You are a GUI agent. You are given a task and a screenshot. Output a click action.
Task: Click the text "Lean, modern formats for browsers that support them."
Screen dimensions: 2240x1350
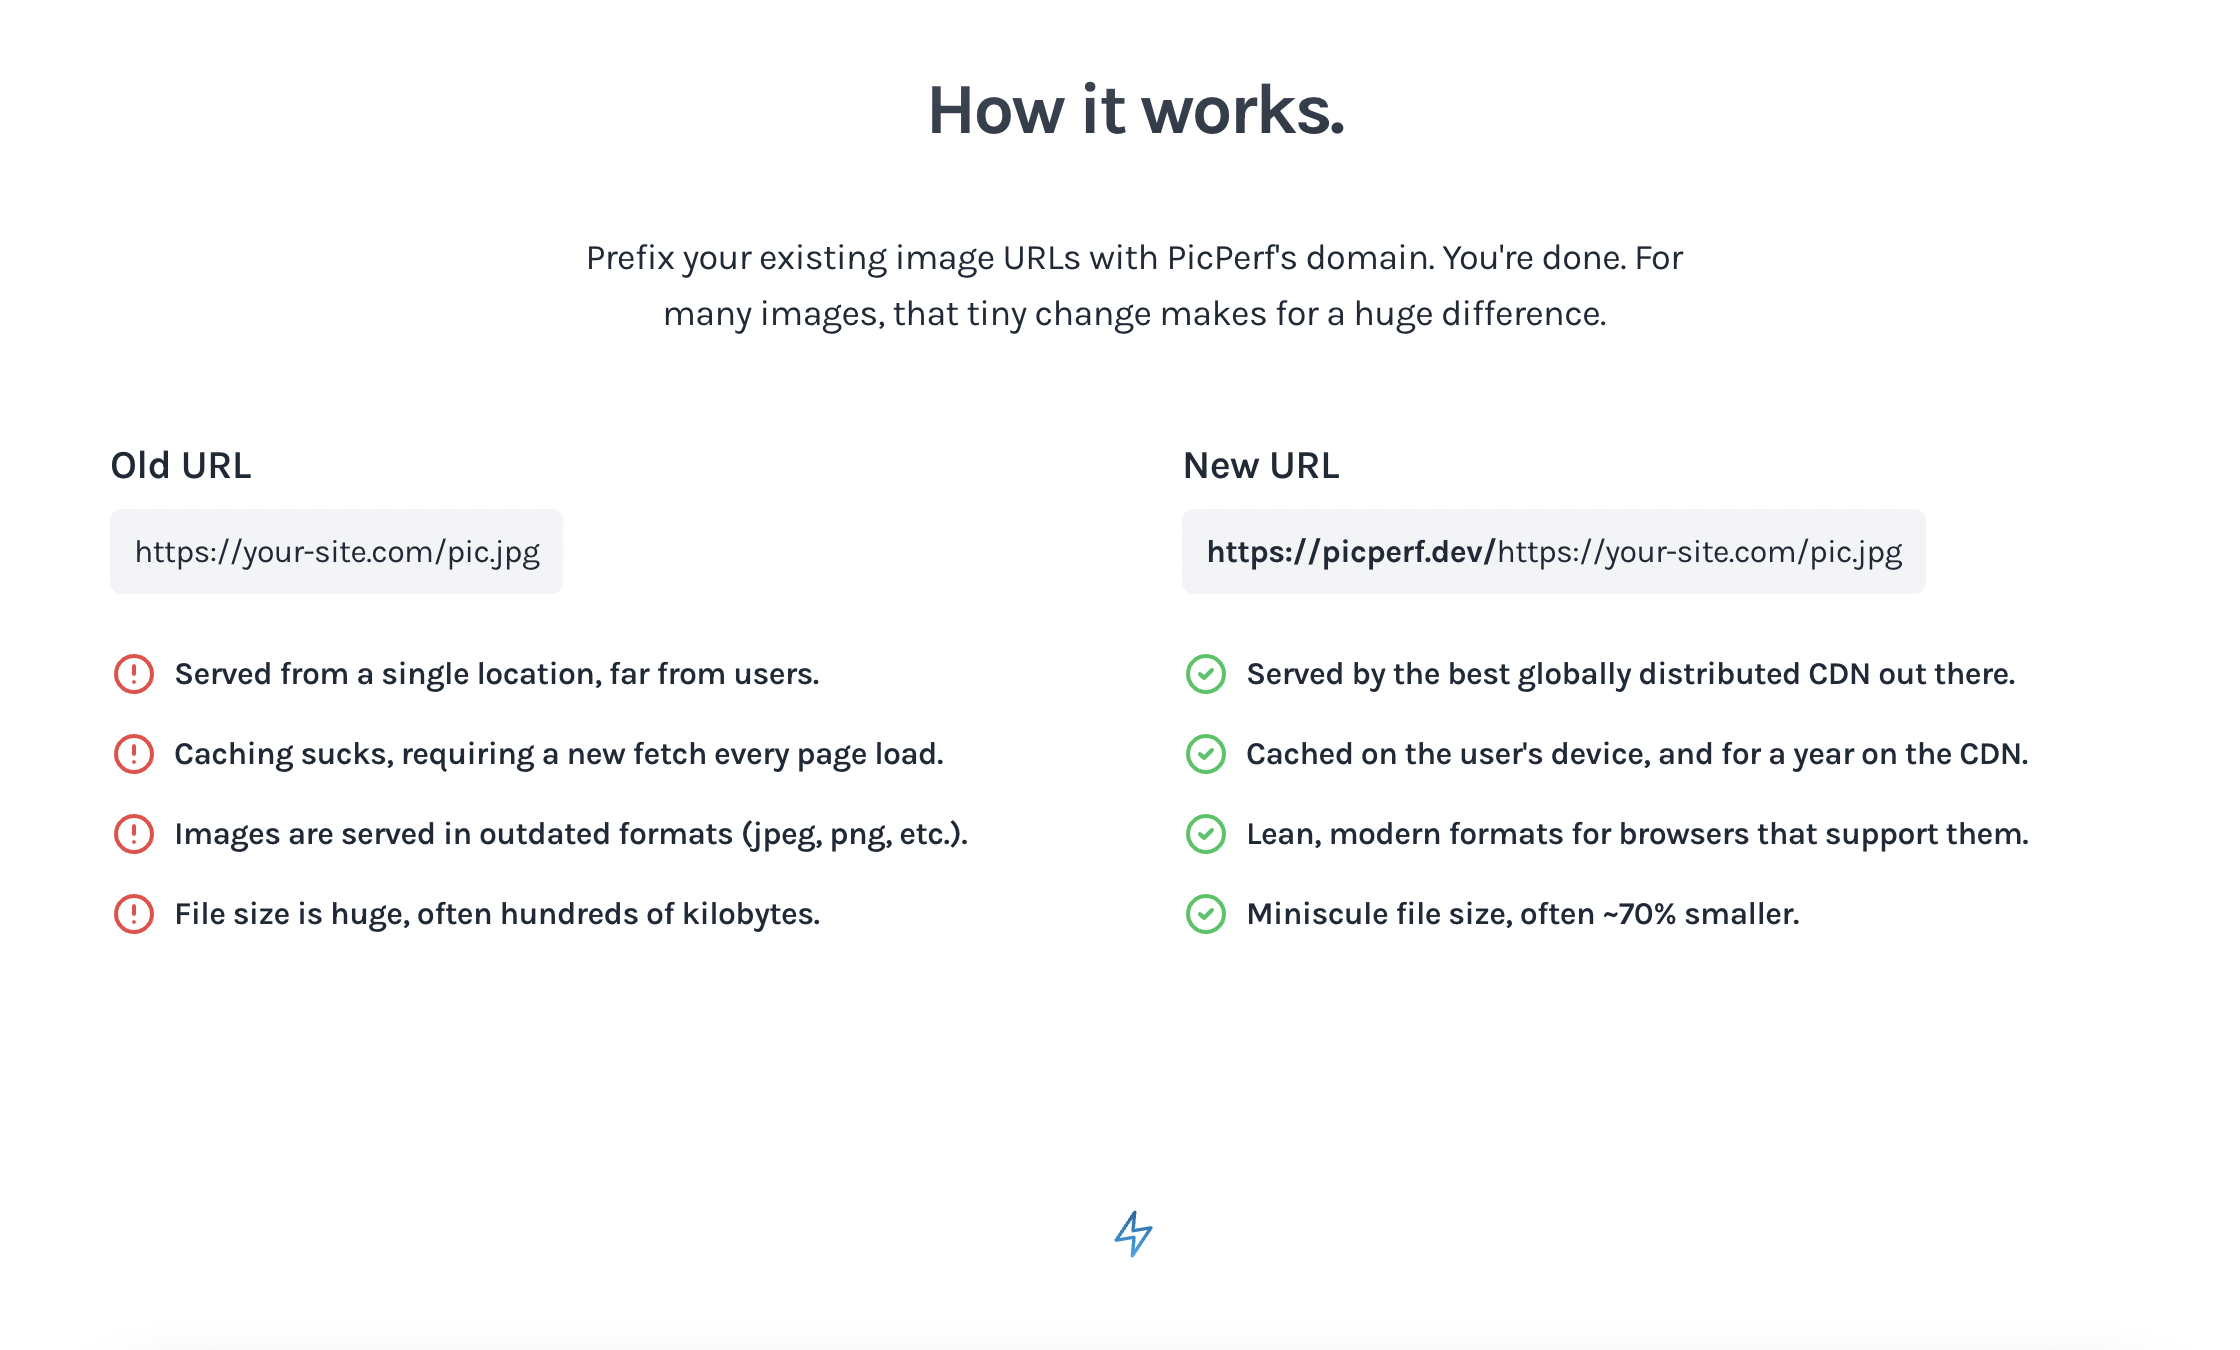pos(1638,835)
